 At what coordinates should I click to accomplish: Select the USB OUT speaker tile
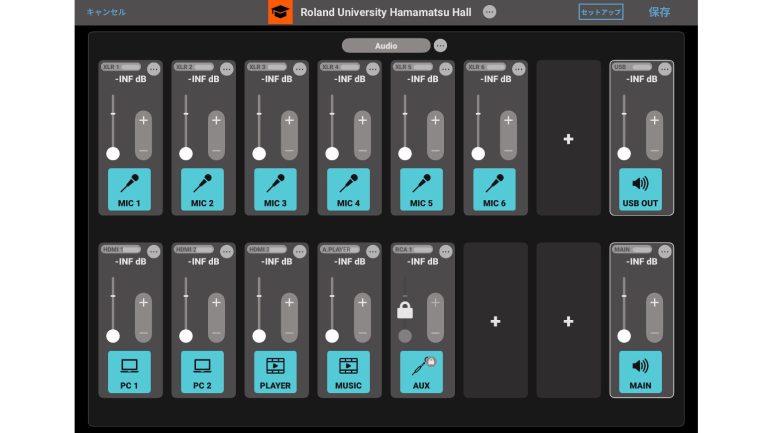[x=640, y=189]
